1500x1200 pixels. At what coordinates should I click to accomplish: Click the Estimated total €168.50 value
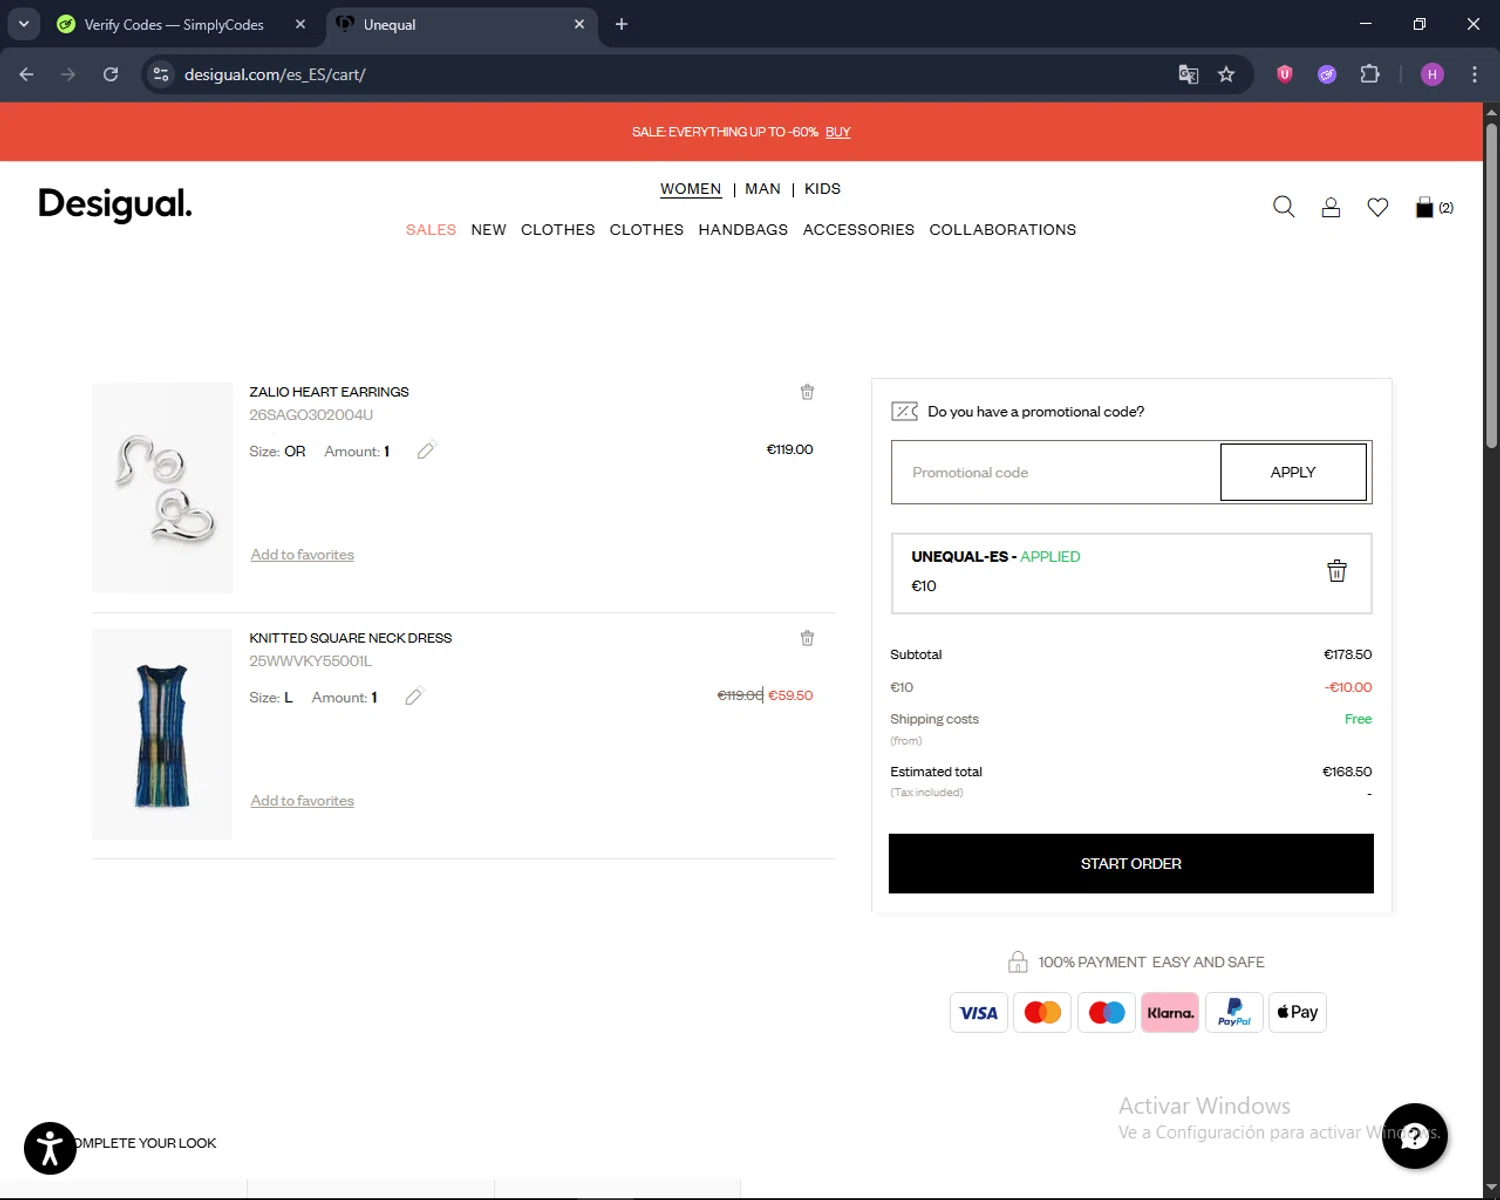point(1346,772)
